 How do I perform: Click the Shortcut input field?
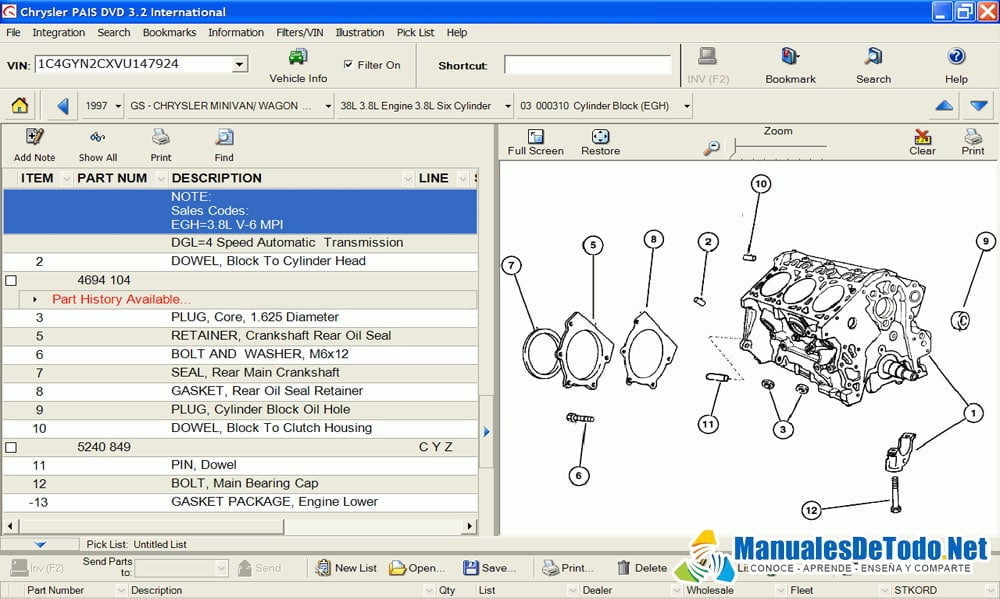(587, 64)
